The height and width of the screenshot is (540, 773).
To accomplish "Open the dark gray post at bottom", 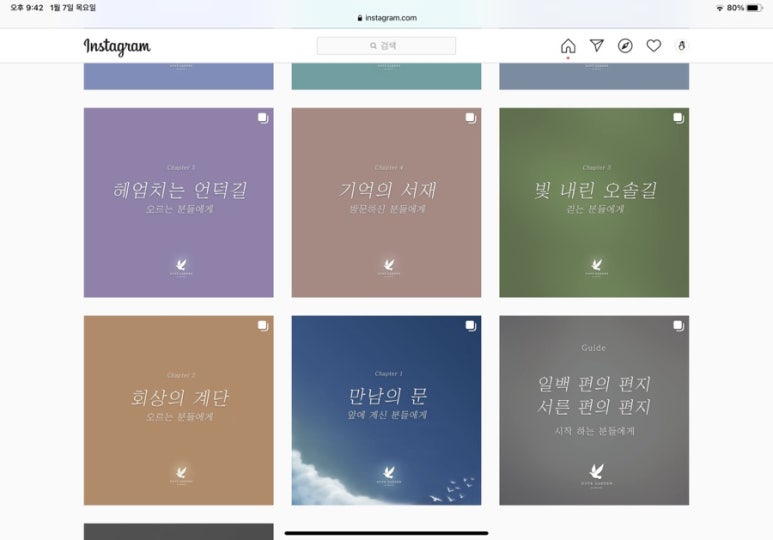I will tap(178, 532).
